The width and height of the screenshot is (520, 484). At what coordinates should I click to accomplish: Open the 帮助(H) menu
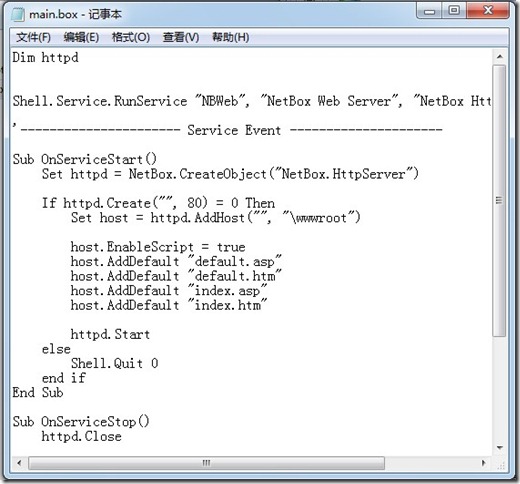[231, 37]
